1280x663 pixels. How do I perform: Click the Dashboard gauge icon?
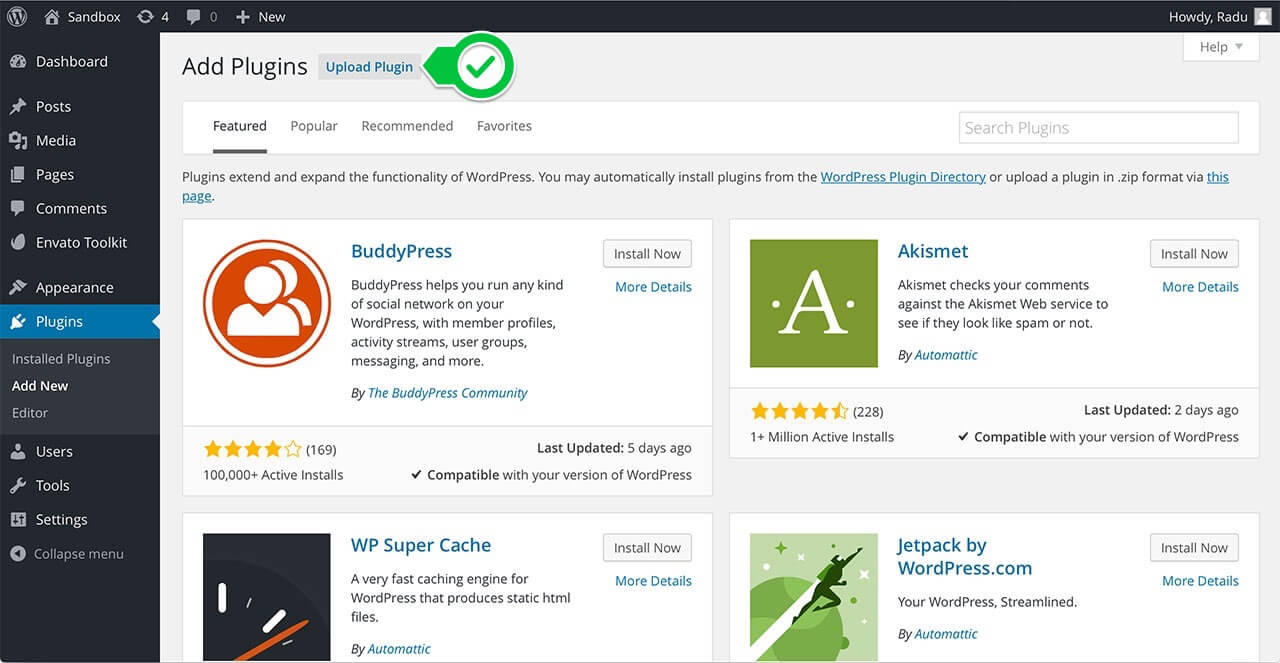pyautogui.click(x=18, y=61)
